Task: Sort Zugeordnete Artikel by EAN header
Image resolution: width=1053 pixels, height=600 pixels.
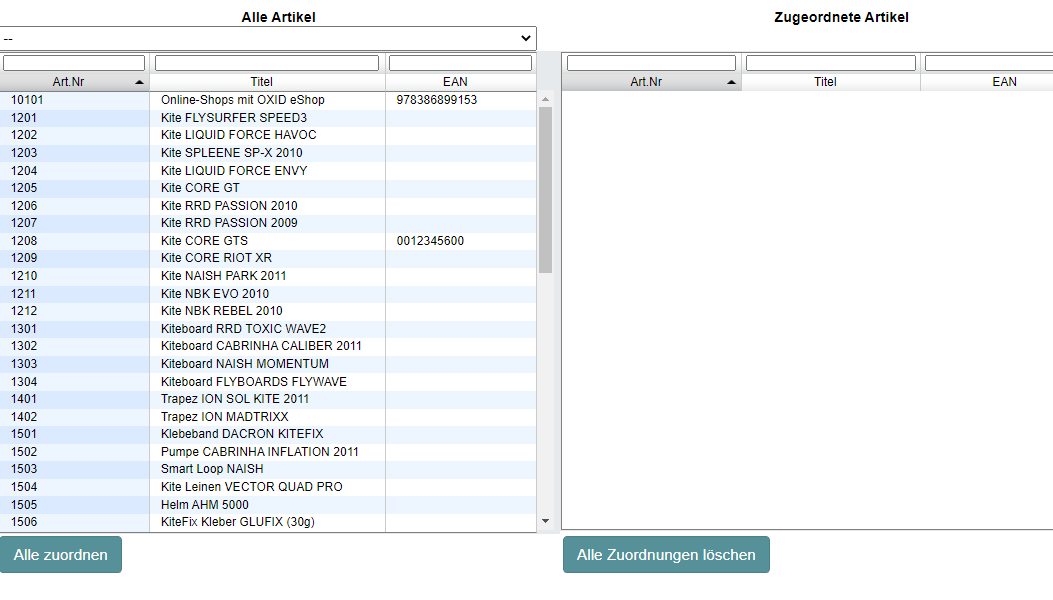Action: tap(987, 82)
